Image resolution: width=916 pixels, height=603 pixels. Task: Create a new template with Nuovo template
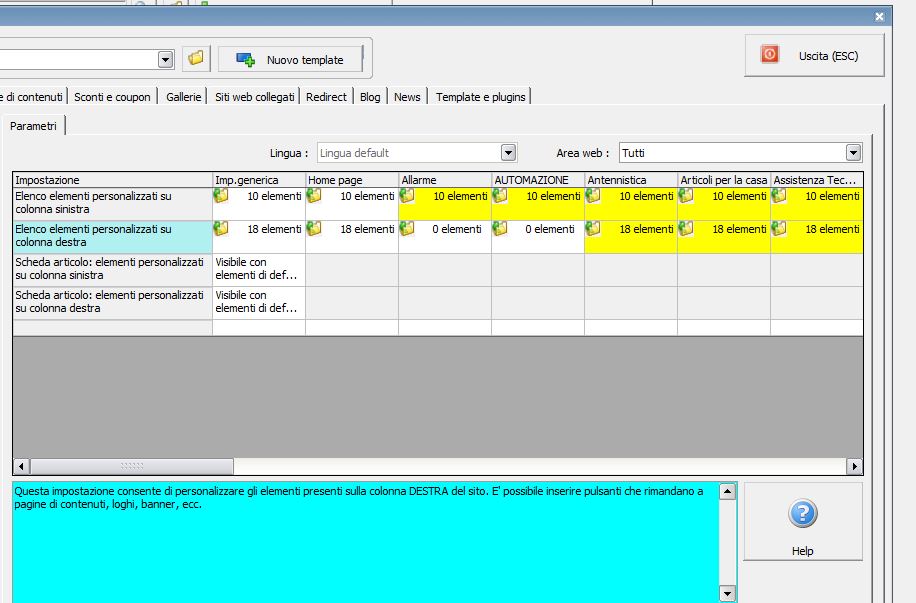[290, 60]
